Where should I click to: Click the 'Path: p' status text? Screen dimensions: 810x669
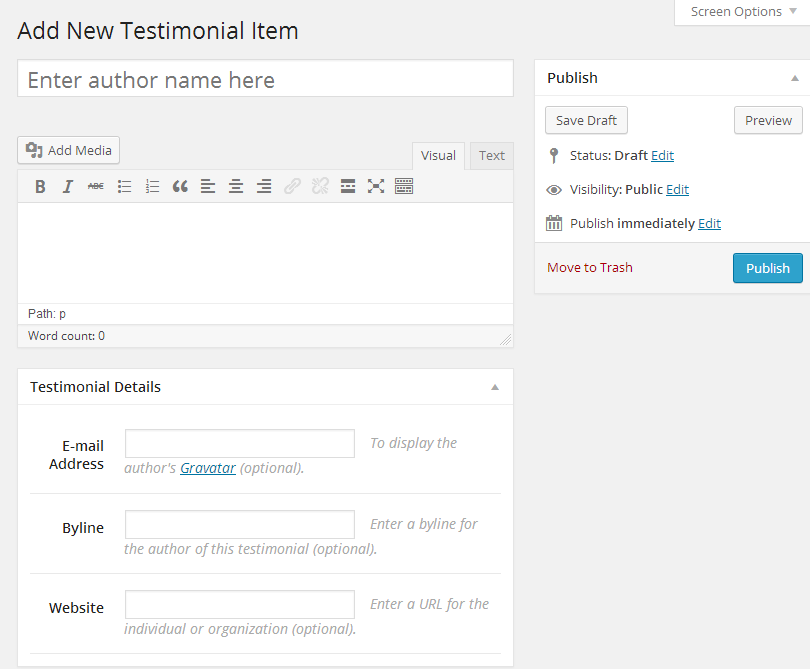point(47,314)
